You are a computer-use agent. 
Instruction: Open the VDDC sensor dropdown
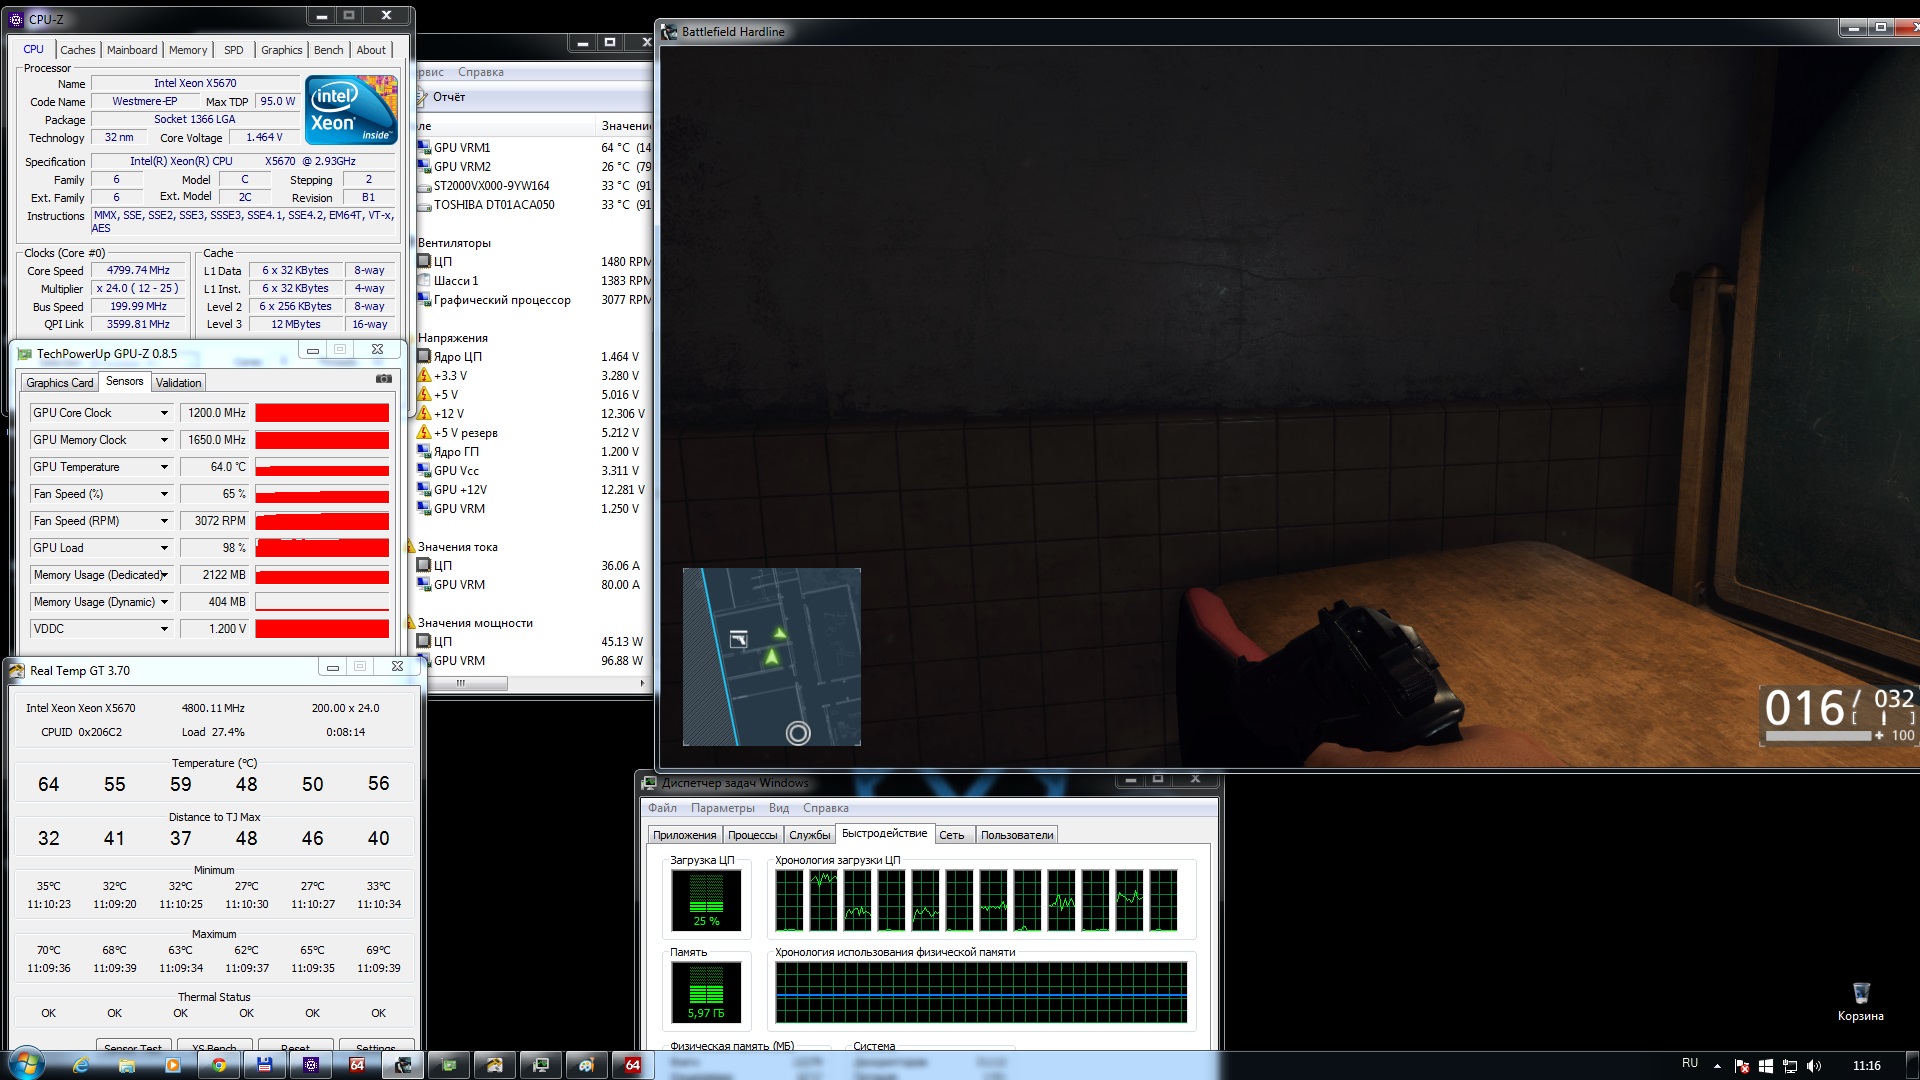click(164, 629)
